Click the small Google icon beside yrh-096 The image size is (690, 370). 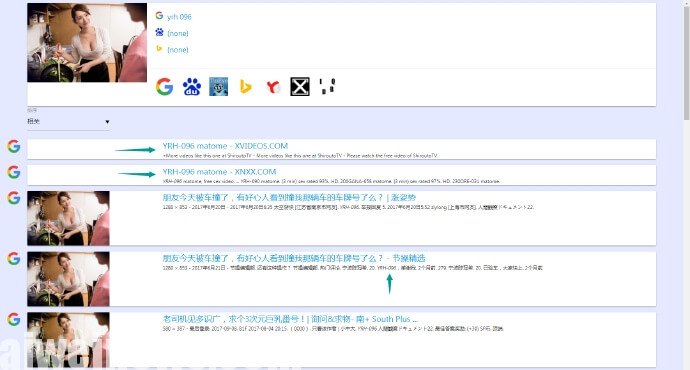coord(159,16)
